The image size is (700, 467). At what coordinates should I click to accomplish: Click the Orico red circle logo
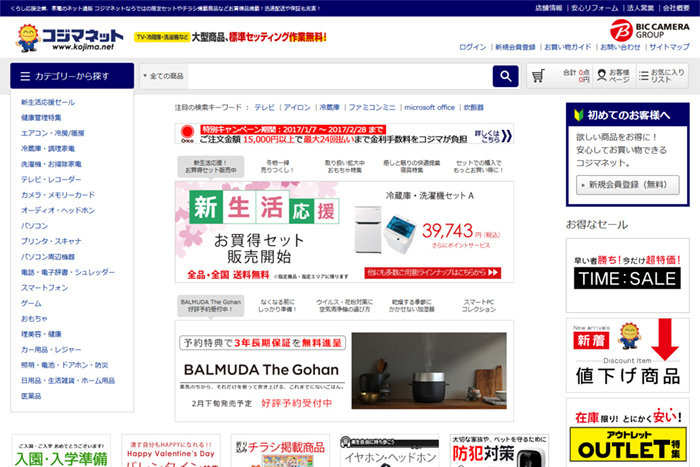pos(187,133)
